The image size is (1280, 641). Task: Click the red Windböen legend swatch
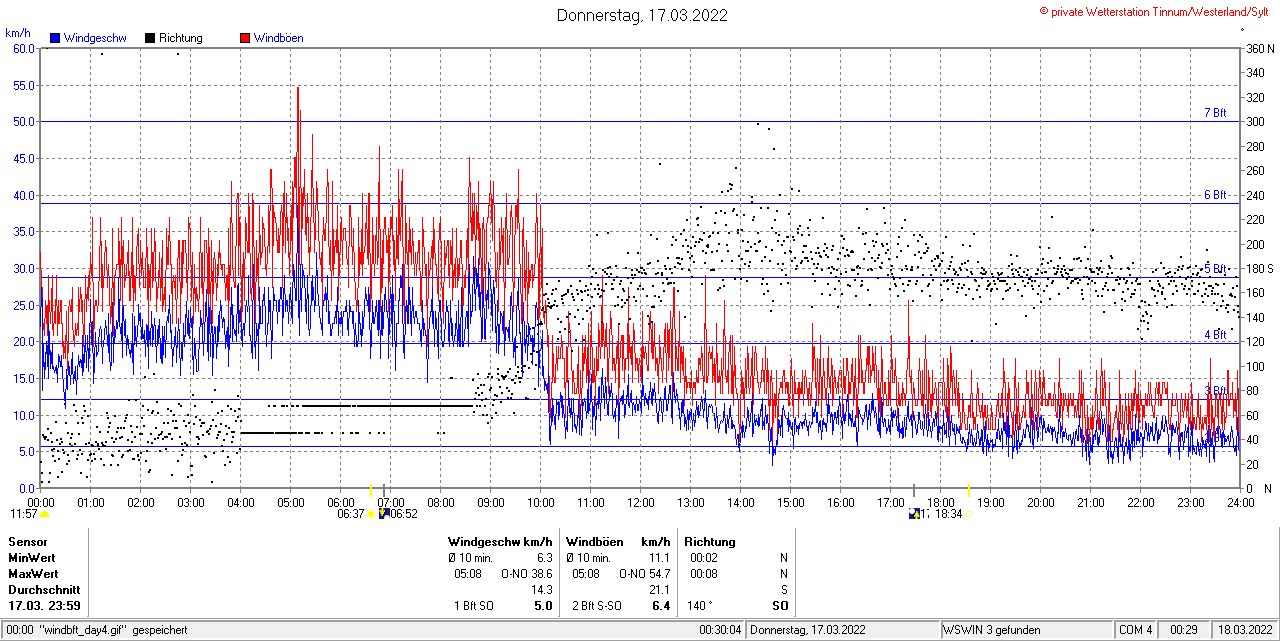point(245,38)
